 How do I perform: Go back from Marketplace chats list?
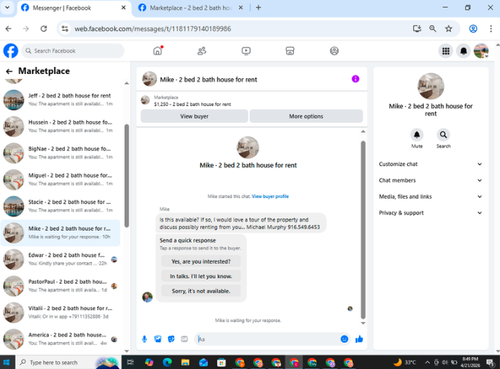pos(9,71)
